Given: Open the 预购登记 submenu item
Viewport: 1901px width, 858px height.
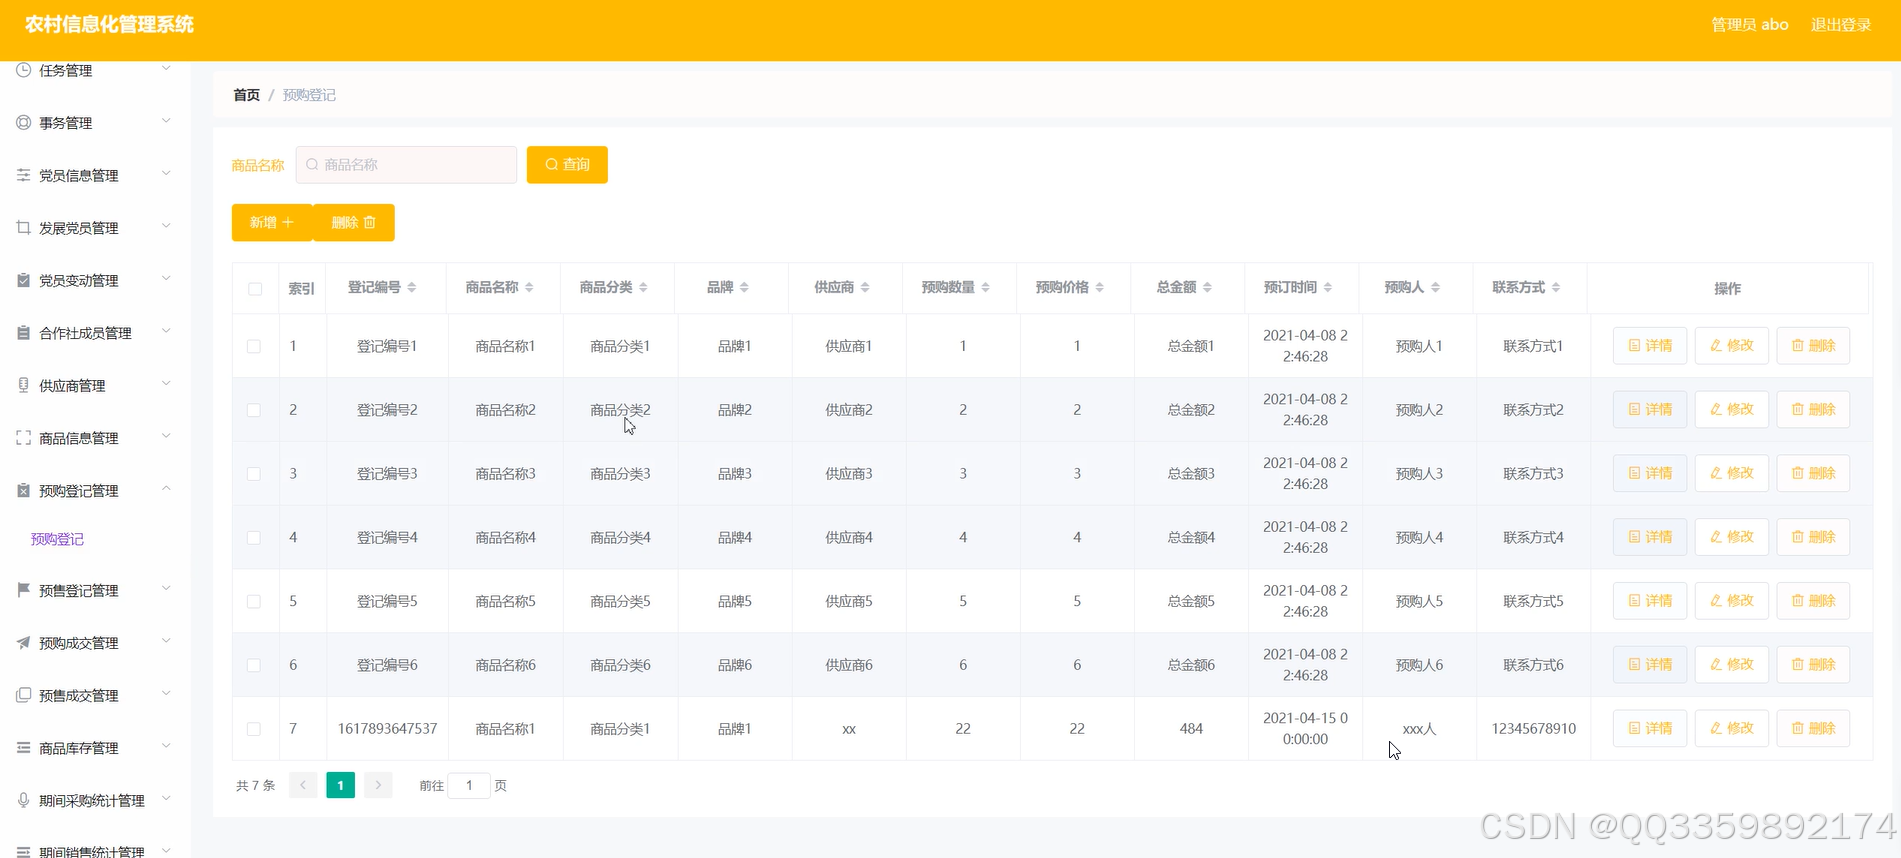Looking at the screenshot, I should click(x=57, y=539).
